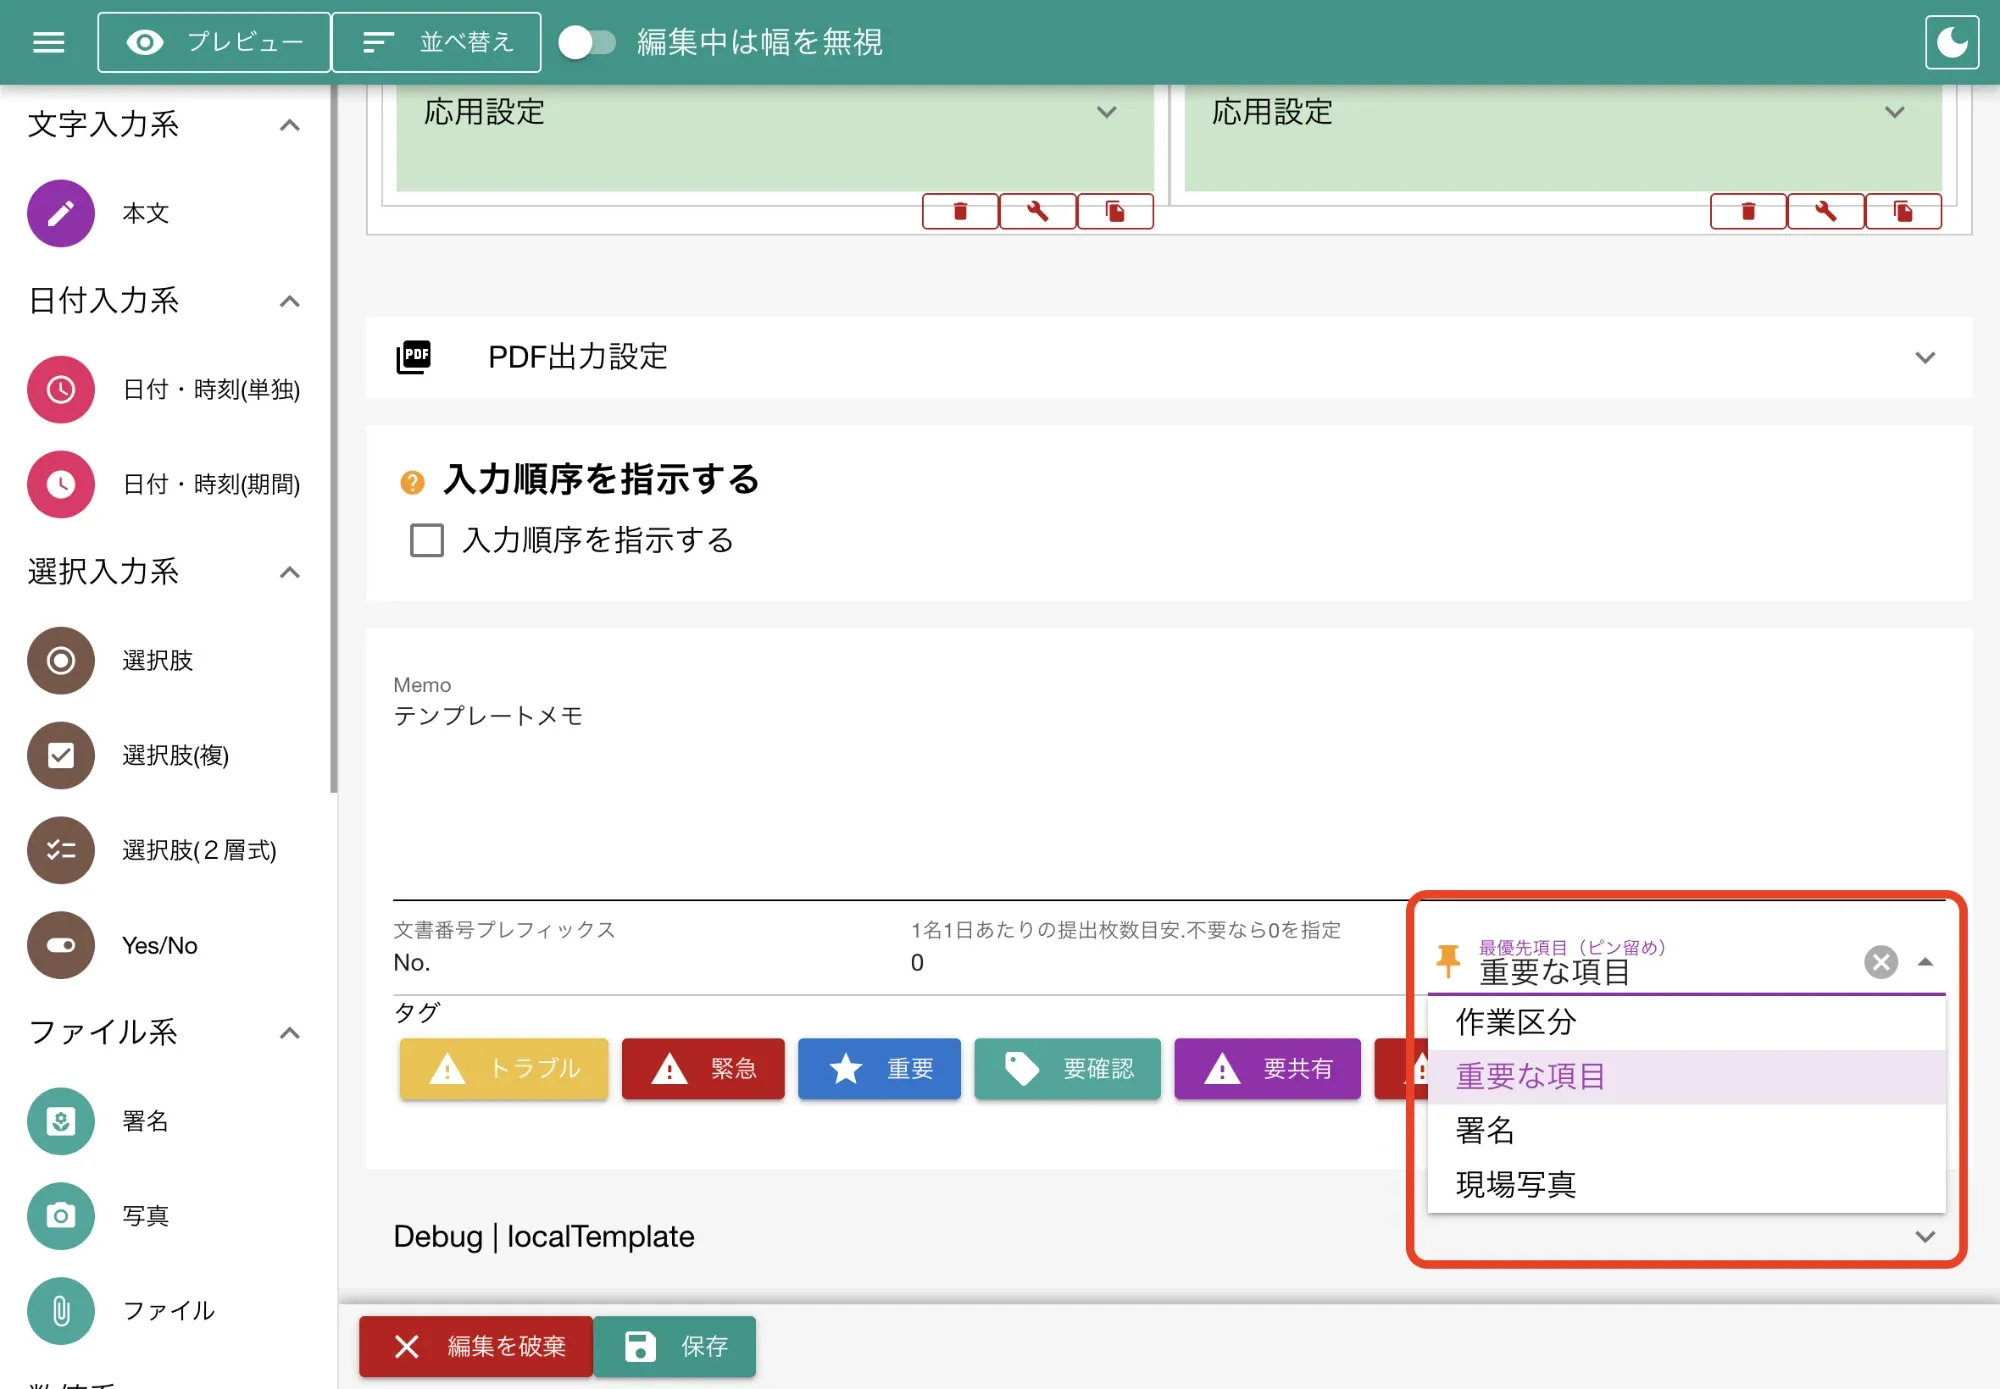Click the orange help question icon
The width and height of the screenshot is (2000, 1389).
412,483
